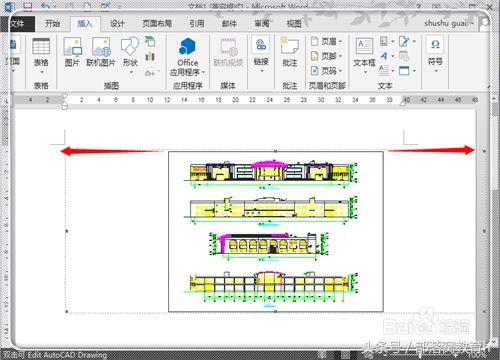500x360 pixels.
Task: Click the tab selector box left of the ruler
Action: (x=6, y=100)
